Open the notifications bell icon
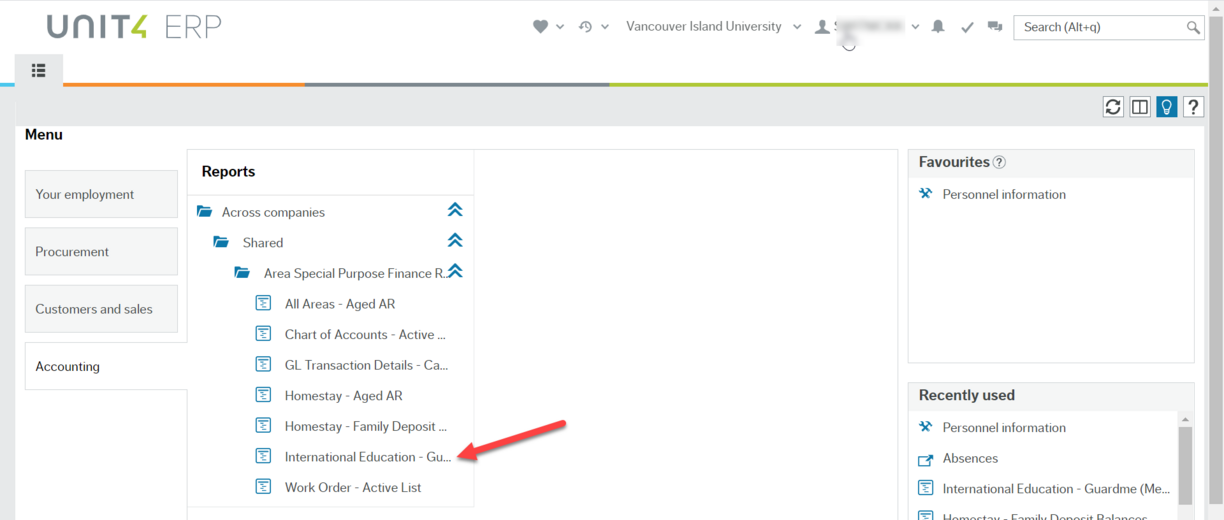1224x520 pixels. click(938, 27)
